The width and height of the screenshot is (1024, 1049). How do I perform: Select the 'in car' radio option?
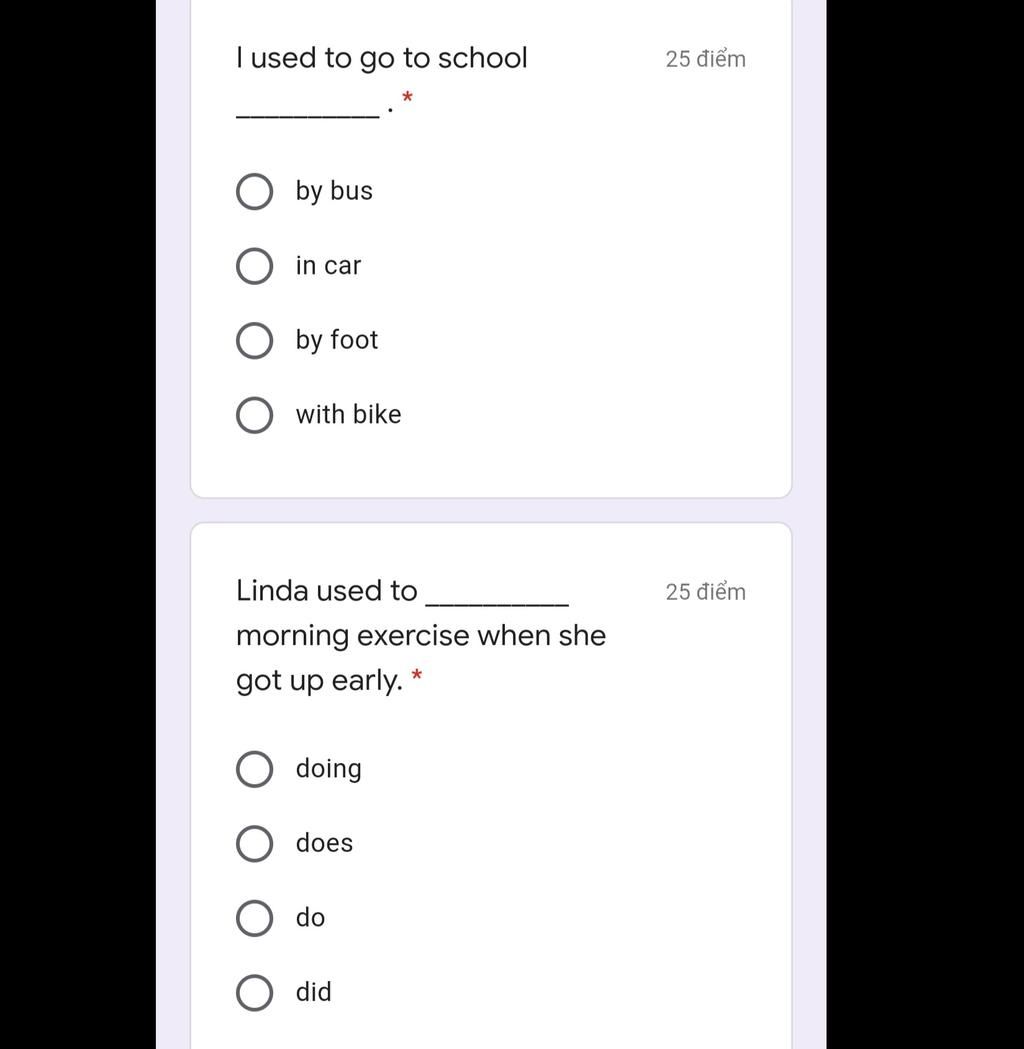tap(254, 266)
